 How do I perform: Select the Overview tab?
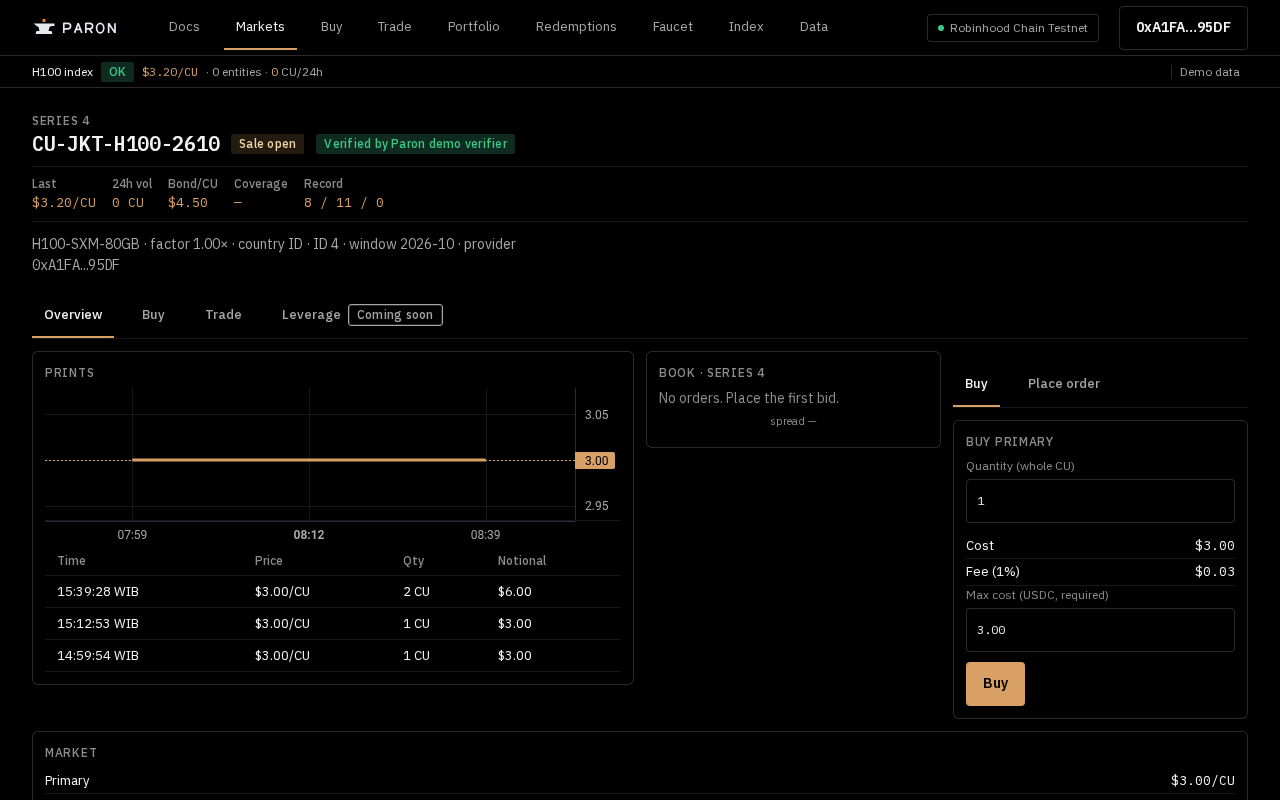[x=73, y=315]
